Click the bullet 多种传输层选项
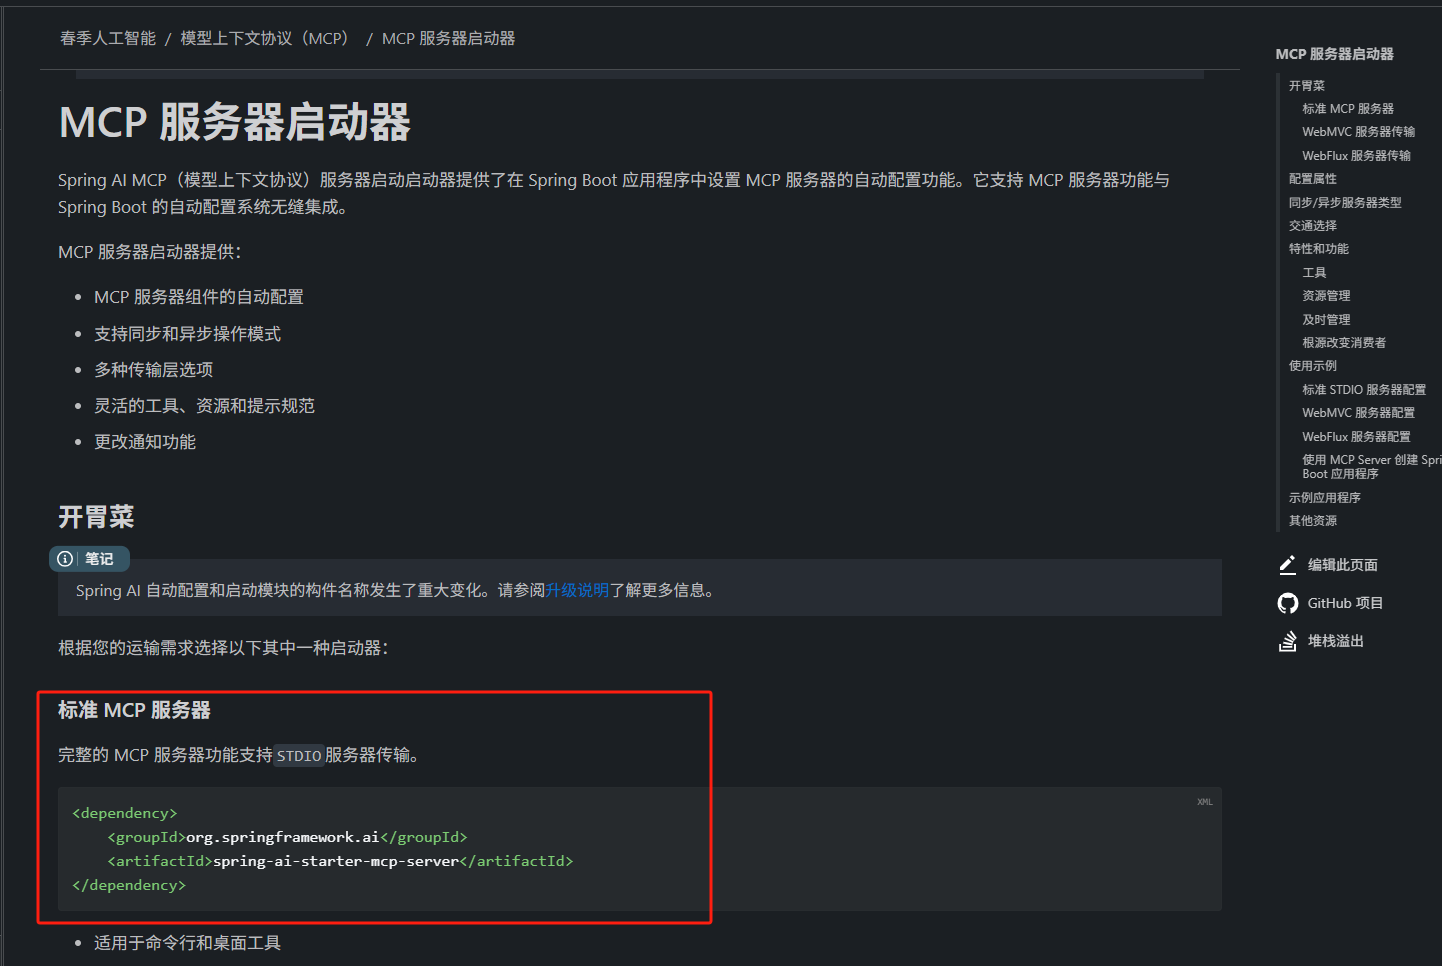1442x966 pixels. [x=153, y=370]
